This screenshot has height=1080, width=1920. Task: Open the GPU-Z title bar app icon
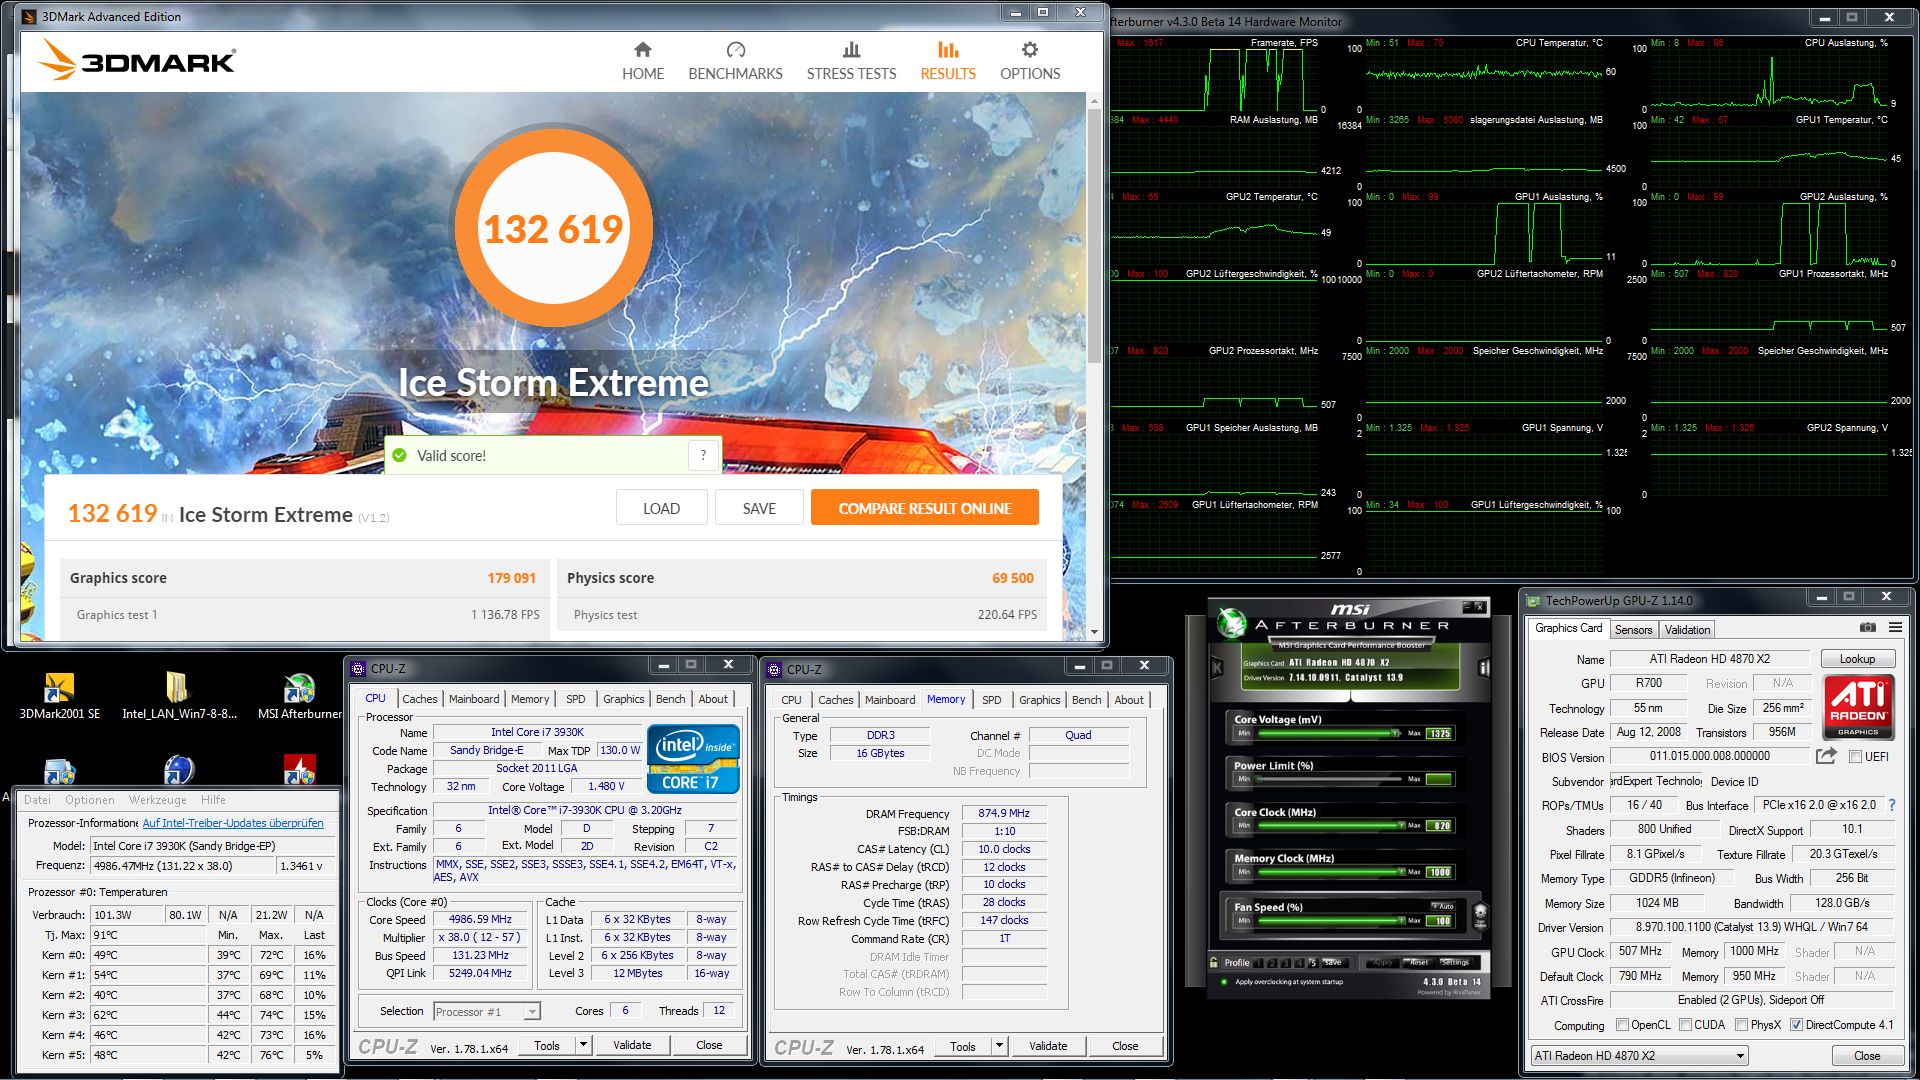click(x=1533, y=600)
